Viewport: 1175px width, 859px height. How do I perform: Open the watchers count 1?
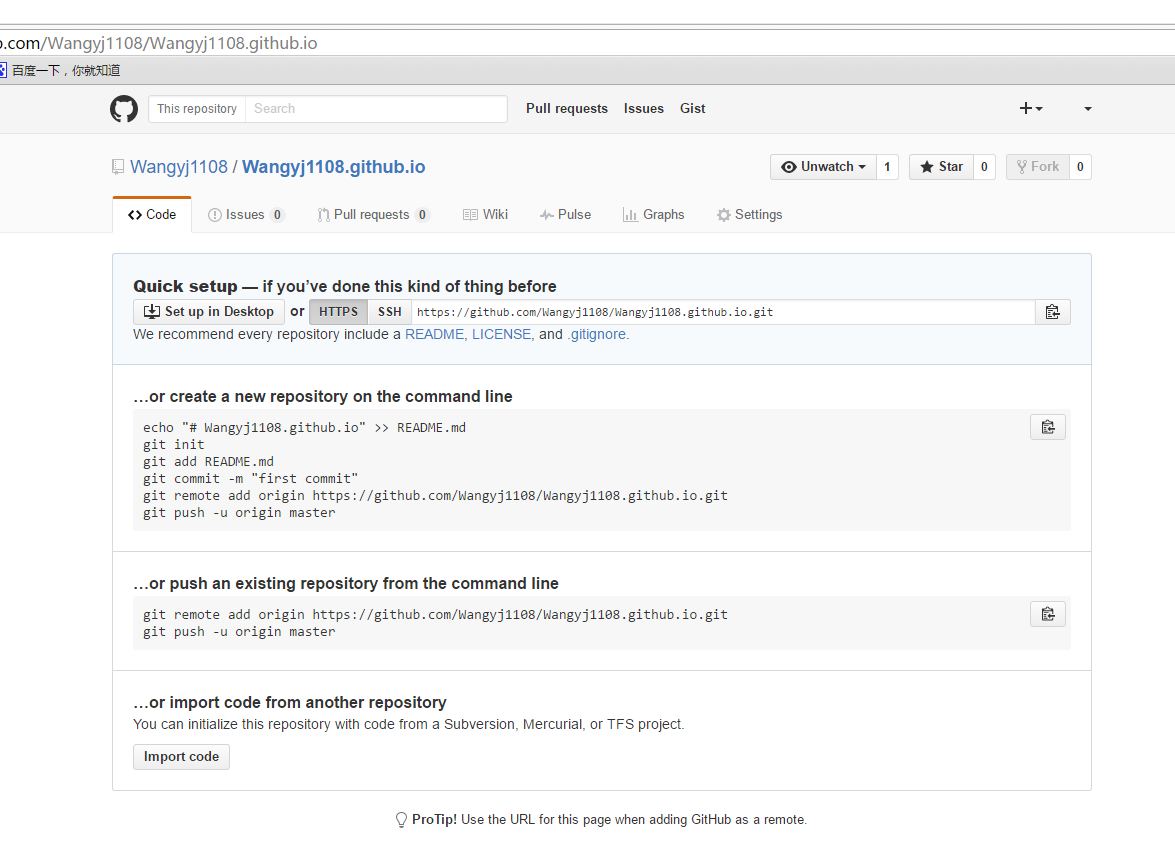point(887,166)
